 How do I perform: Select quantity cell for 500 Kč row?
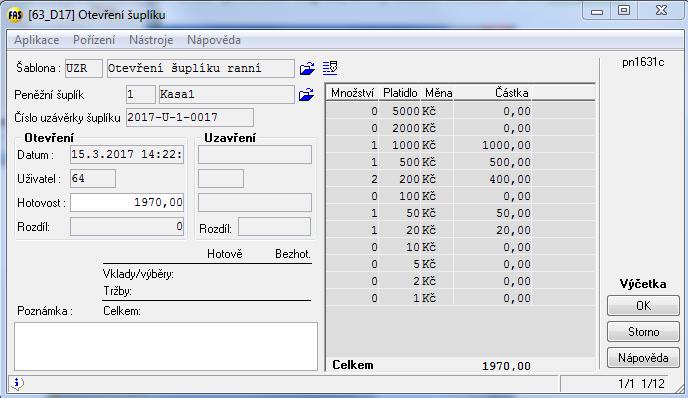[352, 162]
